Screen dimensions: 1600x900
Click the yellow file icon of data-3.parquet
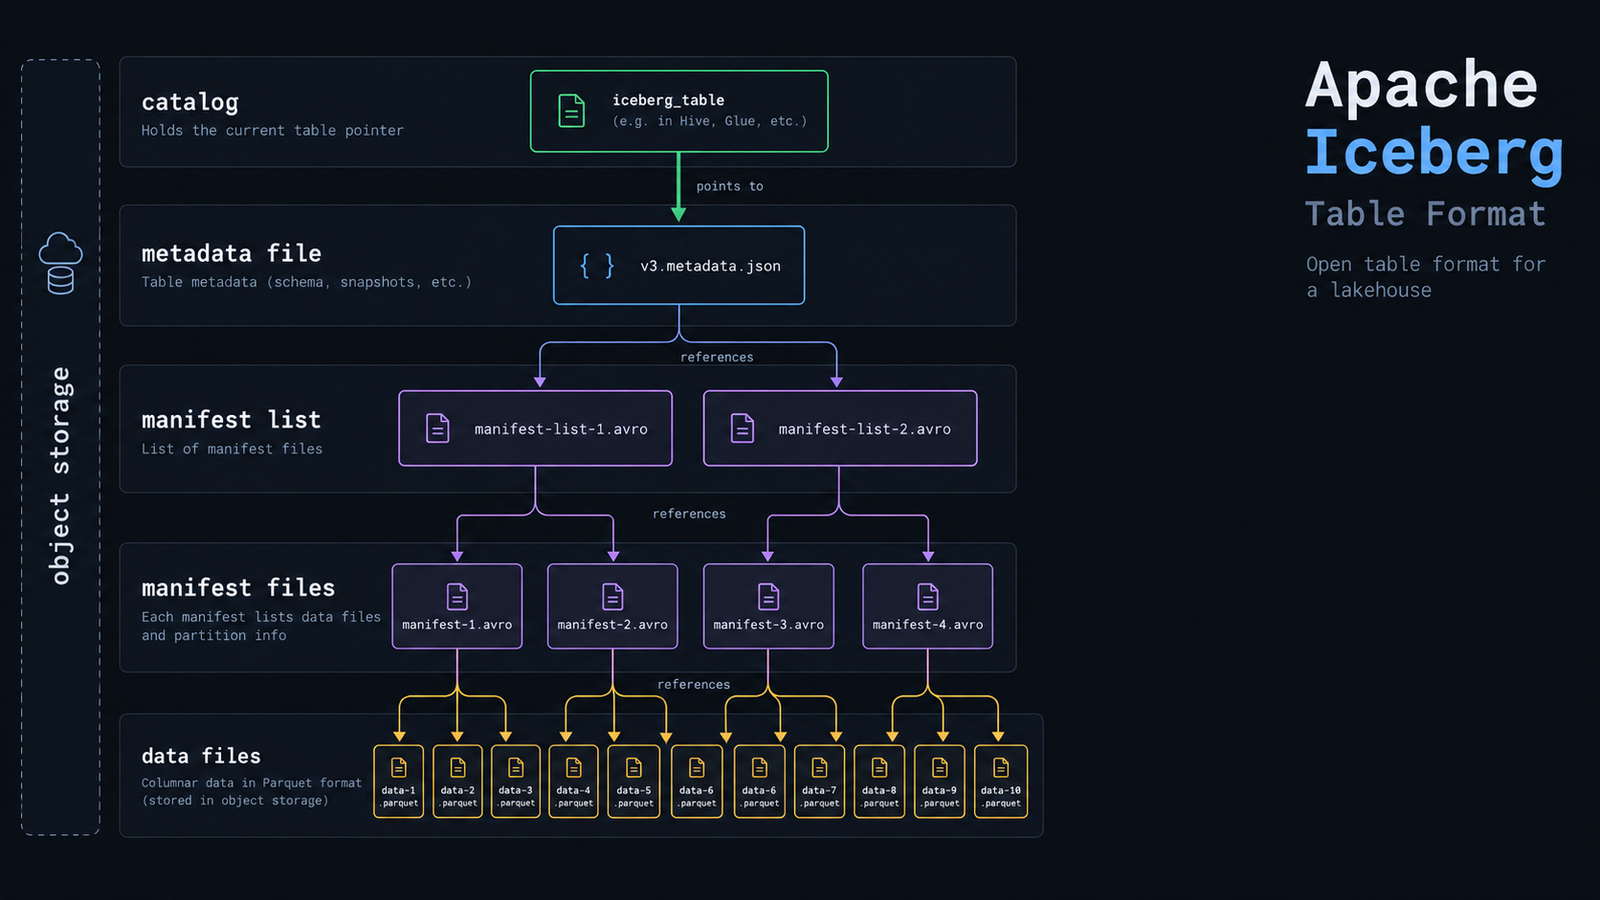point(516,767)
